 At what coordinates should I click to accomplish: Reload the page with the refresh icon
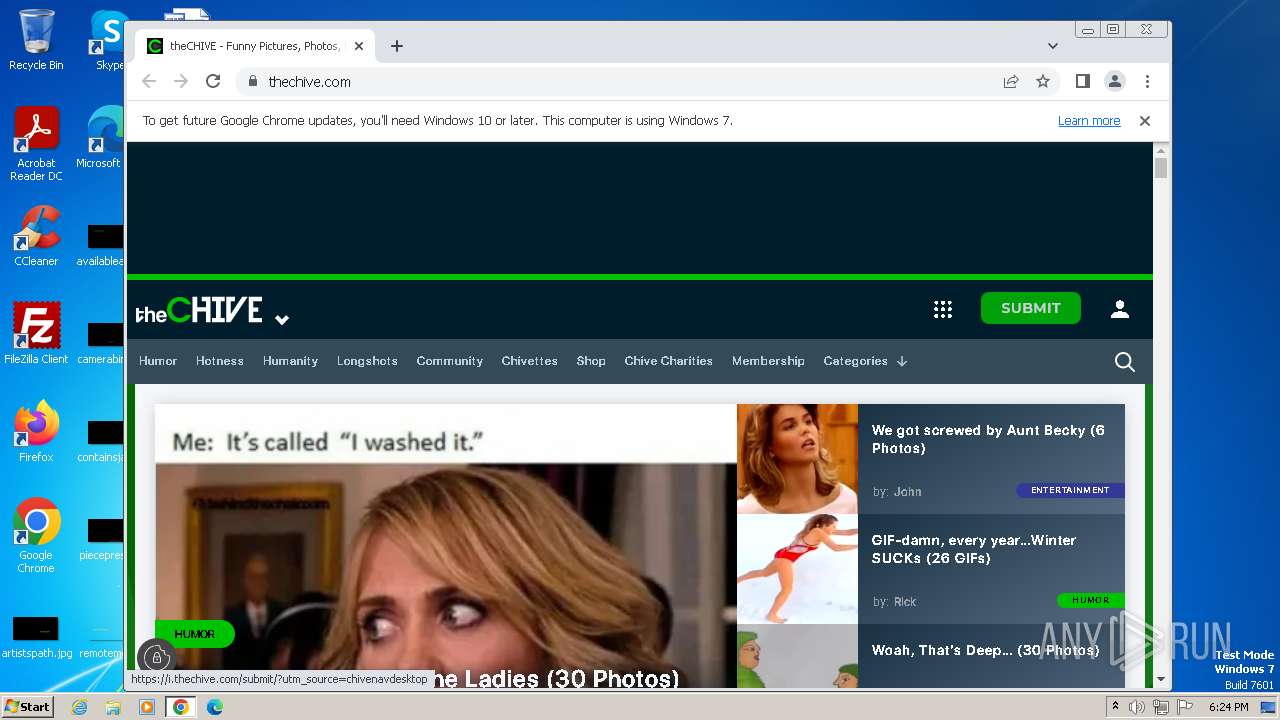(213, 82)
